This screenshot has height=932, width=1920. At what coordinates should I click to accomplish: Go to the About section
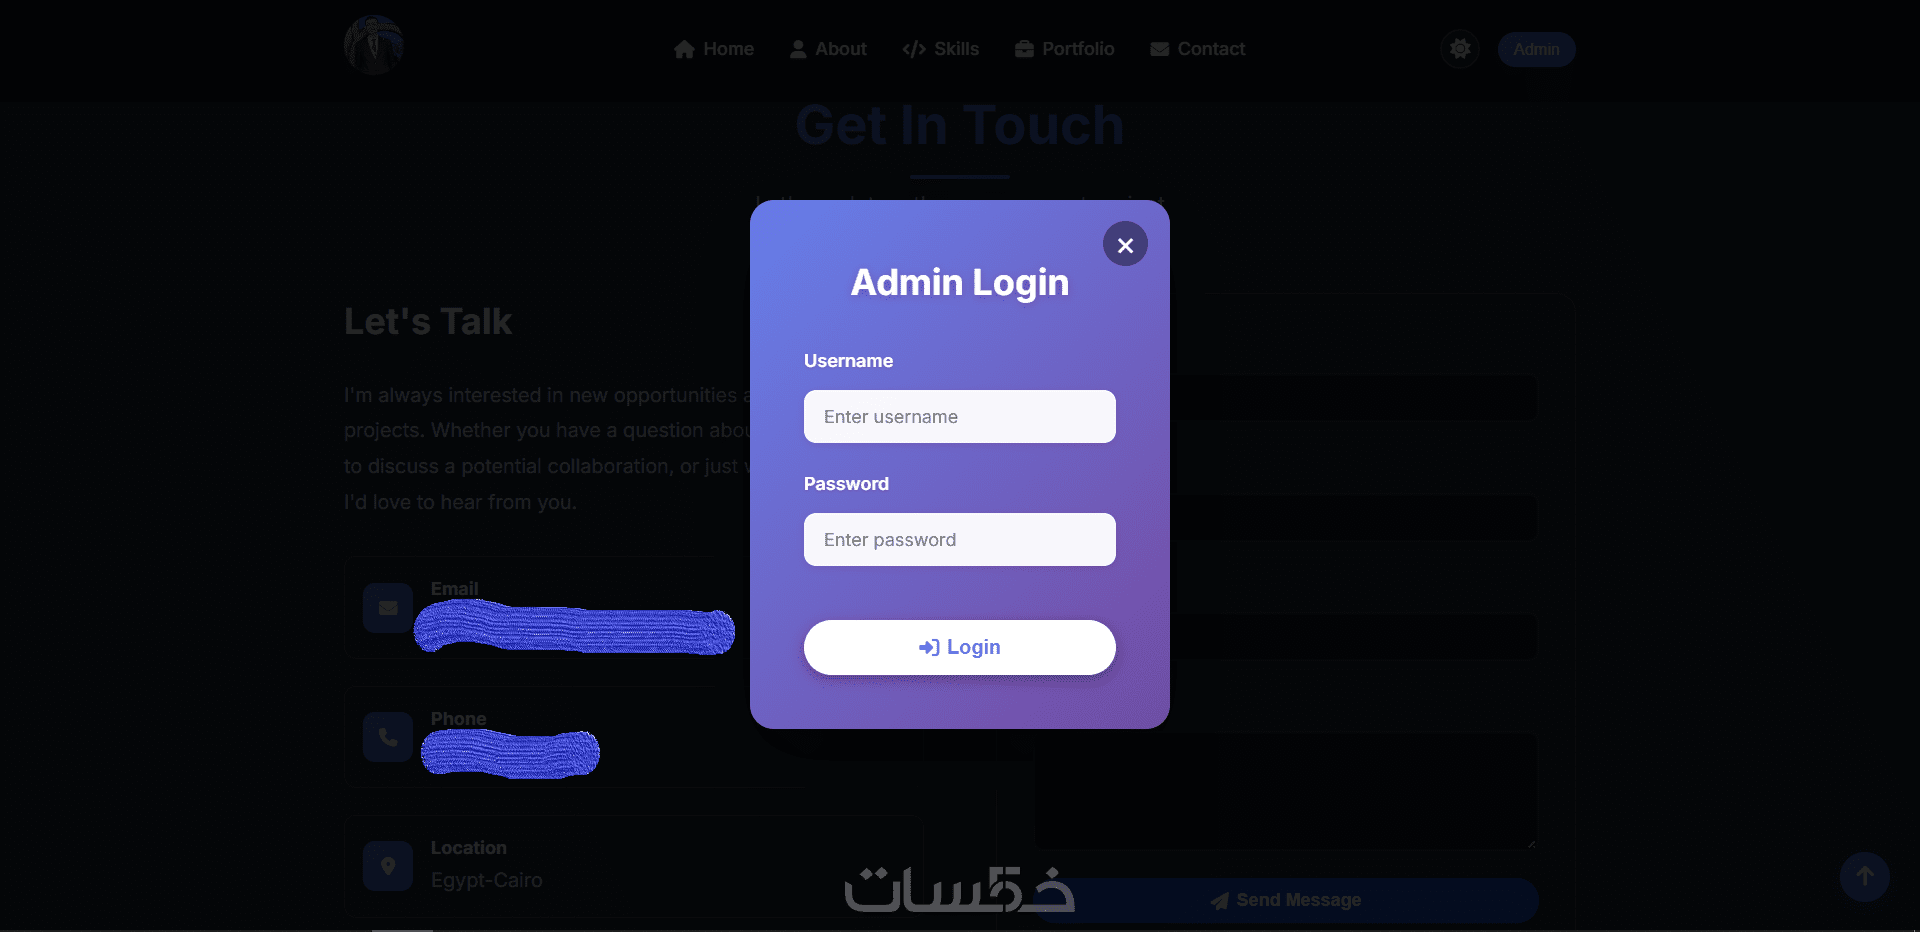coord(828,49)
